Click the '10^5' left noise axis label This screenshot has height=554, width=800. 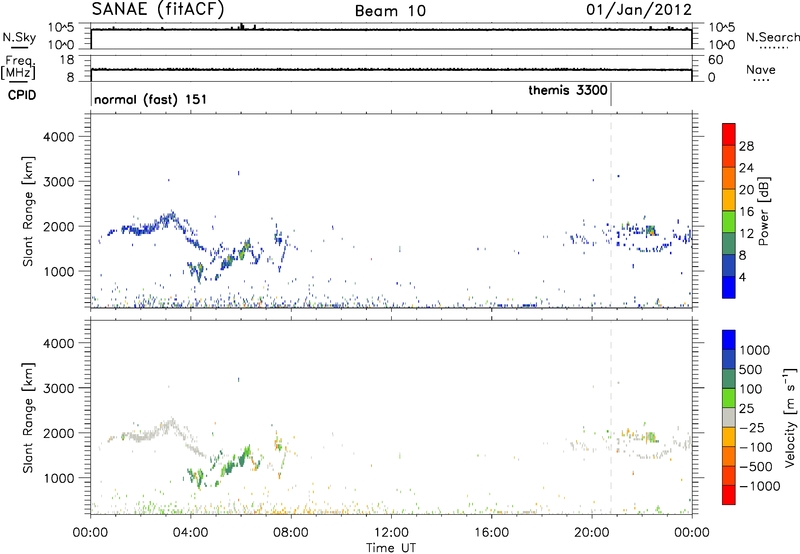(60, 27)
